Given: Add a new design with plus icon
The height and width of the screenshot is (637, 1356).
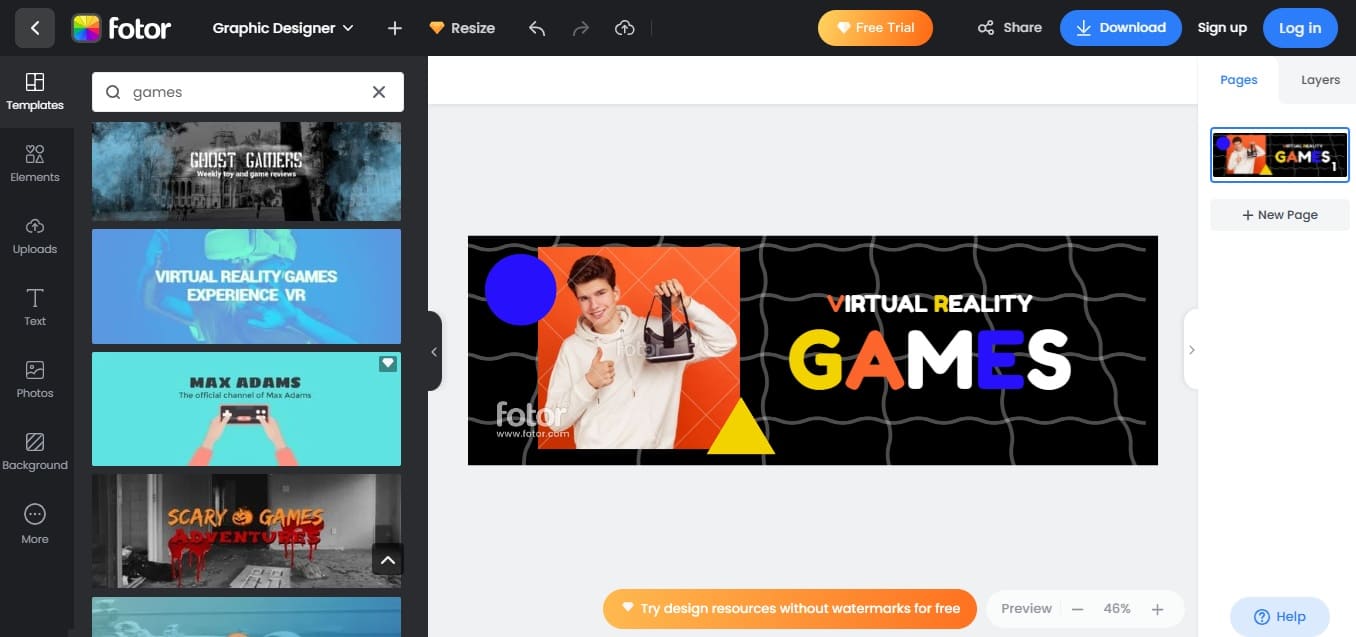Looking at the screenshot, I should point(395,28).
